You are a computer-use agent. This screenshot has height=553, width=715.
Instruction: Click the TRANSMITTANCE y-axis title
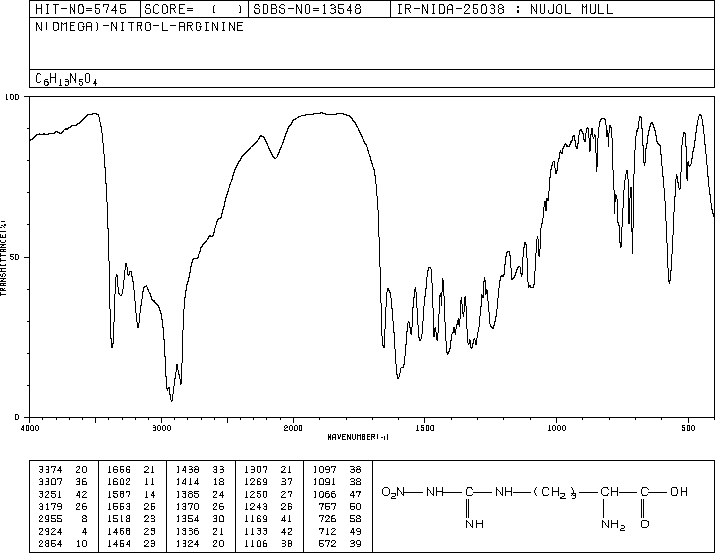click(x=3, y=258)
